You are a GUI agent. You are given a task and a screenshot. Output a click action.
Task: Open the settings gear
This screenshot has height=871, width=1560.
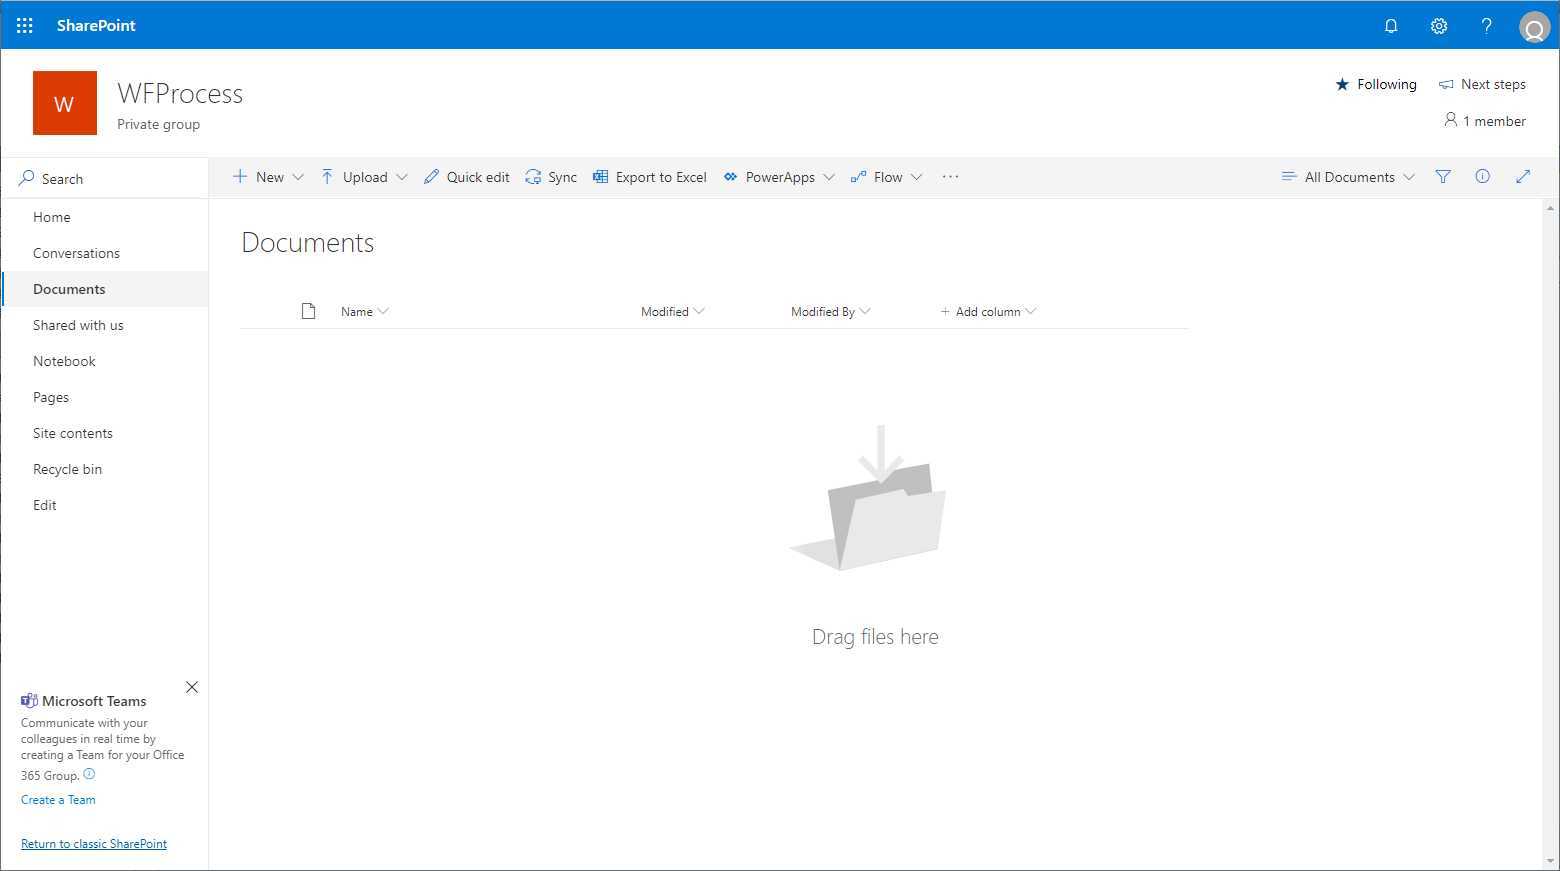click(x=1439, y=26)
